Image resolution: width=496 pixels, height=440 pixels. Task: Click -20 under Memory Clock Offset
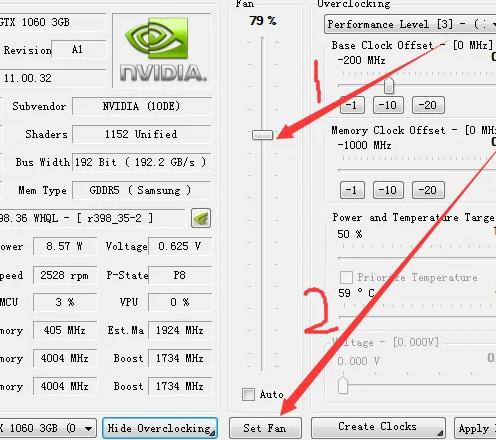coord(428,190)
